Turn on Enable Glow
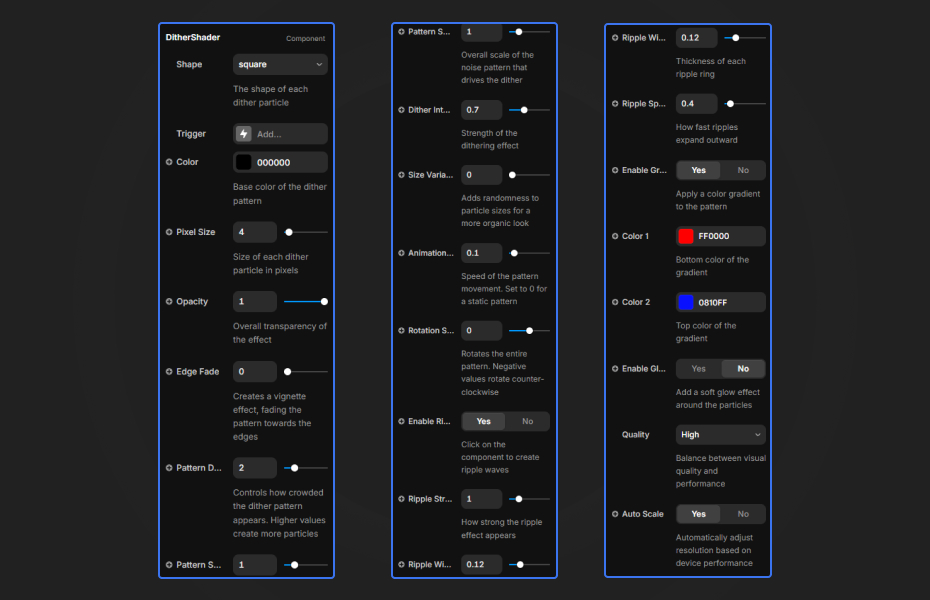Screen dimensions: 930x600 pyautogui.click(x=697, y=368)
